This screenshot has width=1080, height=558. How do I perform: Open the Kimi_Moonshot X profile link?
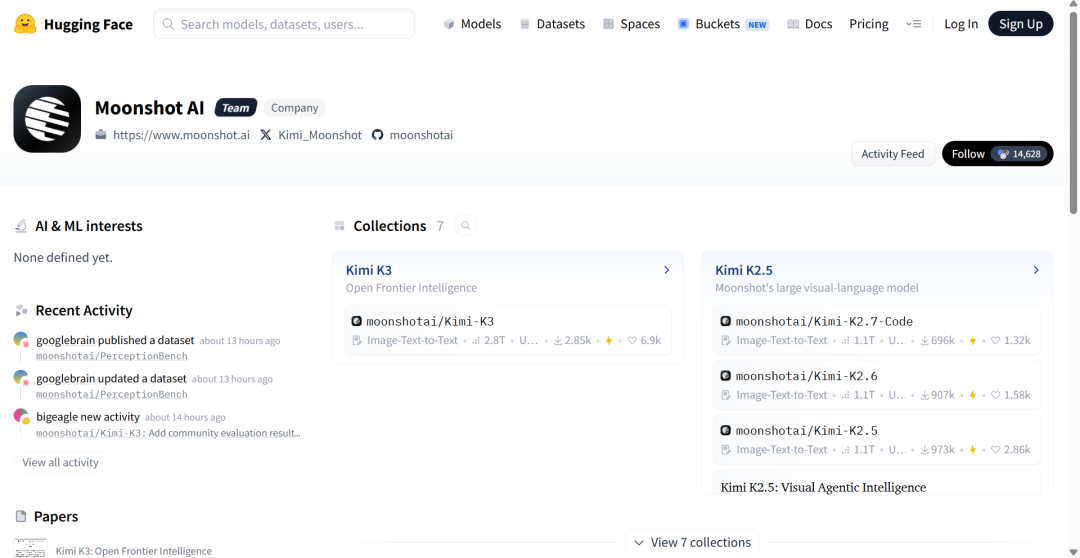click(x=320, y=135)
